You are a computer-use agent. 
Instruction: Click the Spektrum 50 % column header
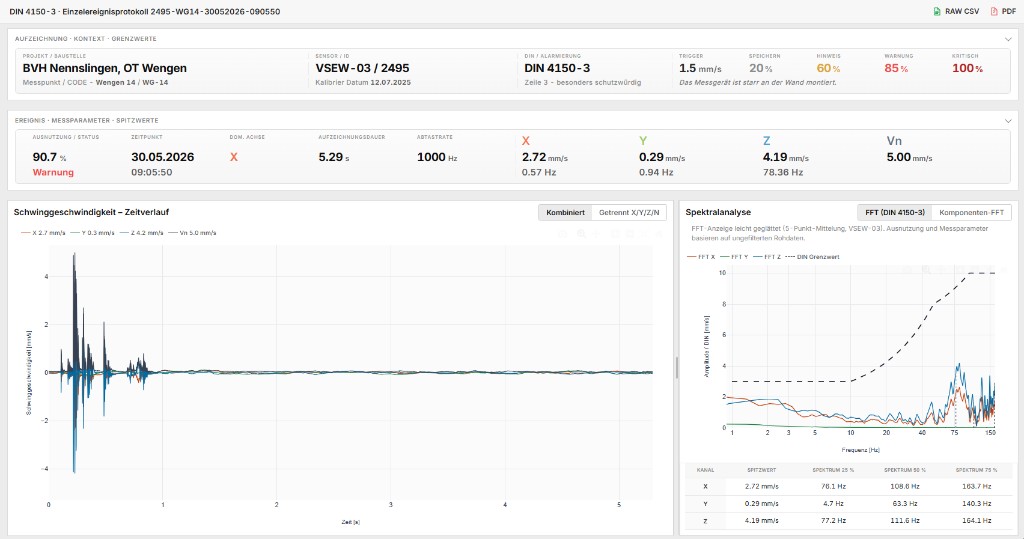(x=905, y=470)
